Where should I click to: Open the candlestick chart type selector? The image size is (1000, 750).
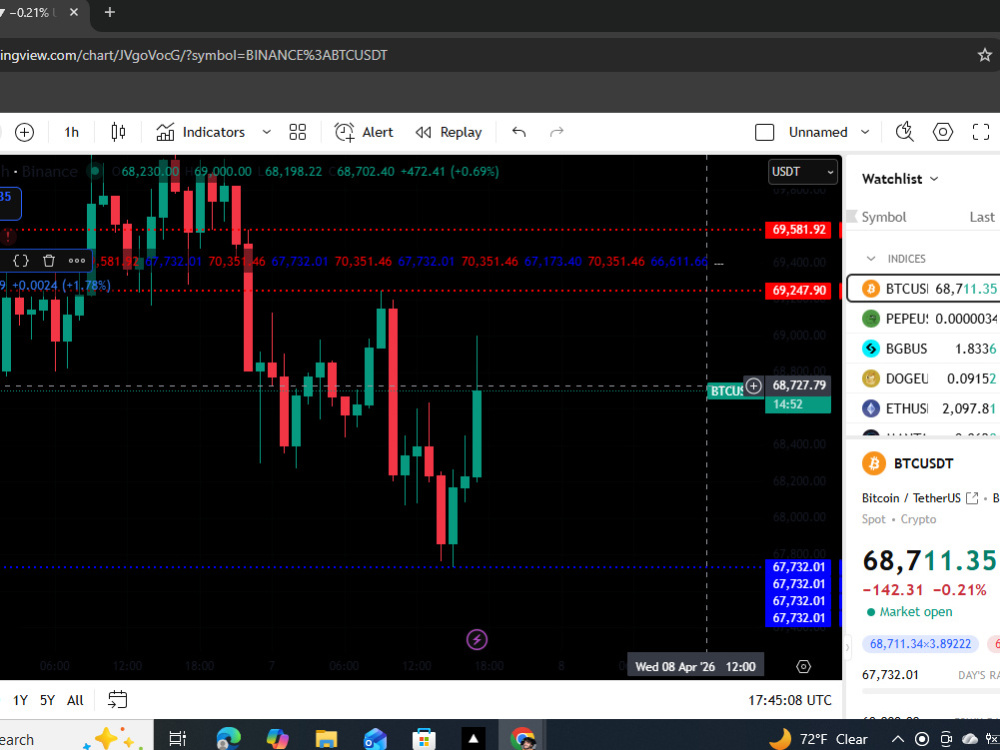pyautogui.click(x=118, y=132)
